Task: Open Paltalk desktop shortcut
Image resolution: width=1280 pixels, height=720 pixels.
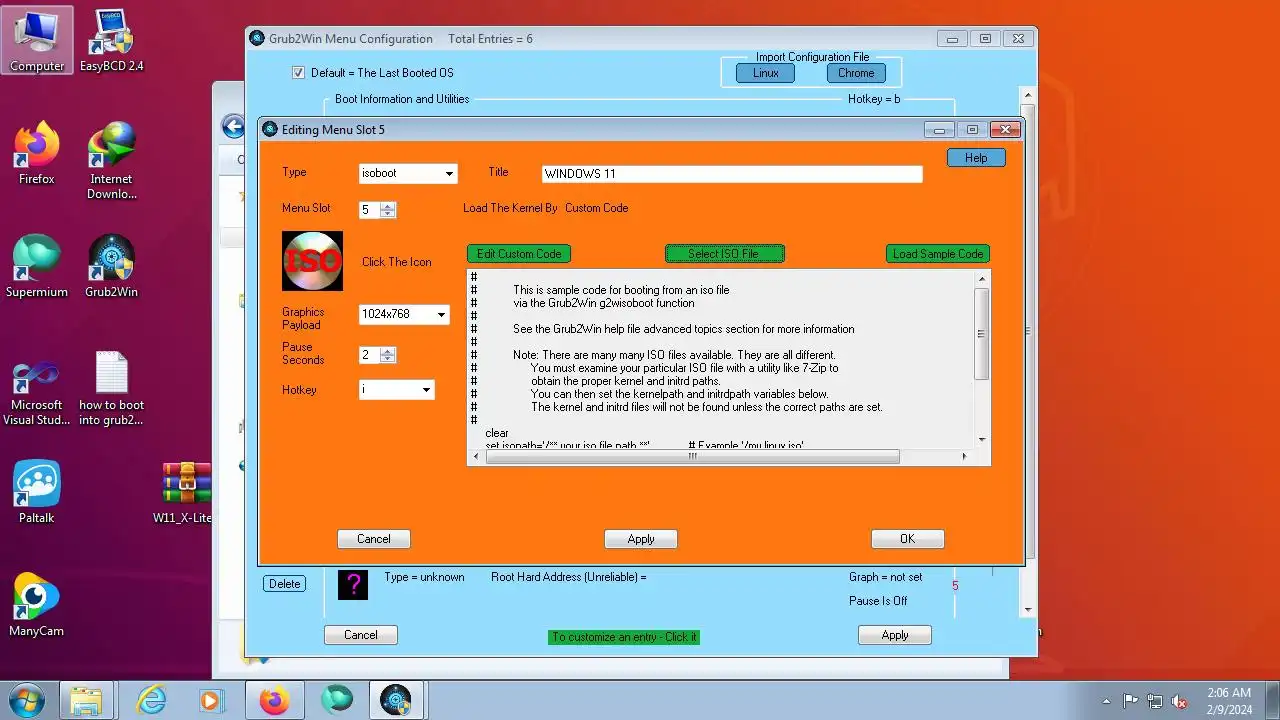Action: click(x=37, y=493)
